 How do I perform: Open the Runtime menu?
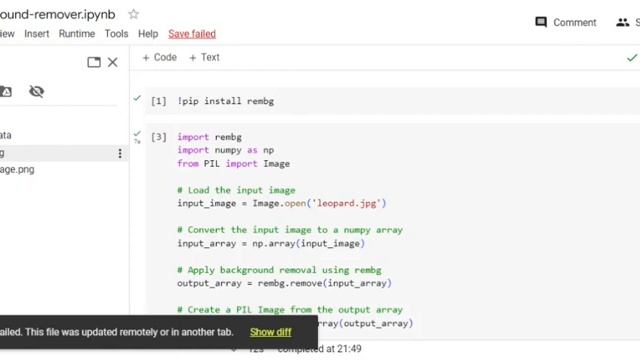77,34
